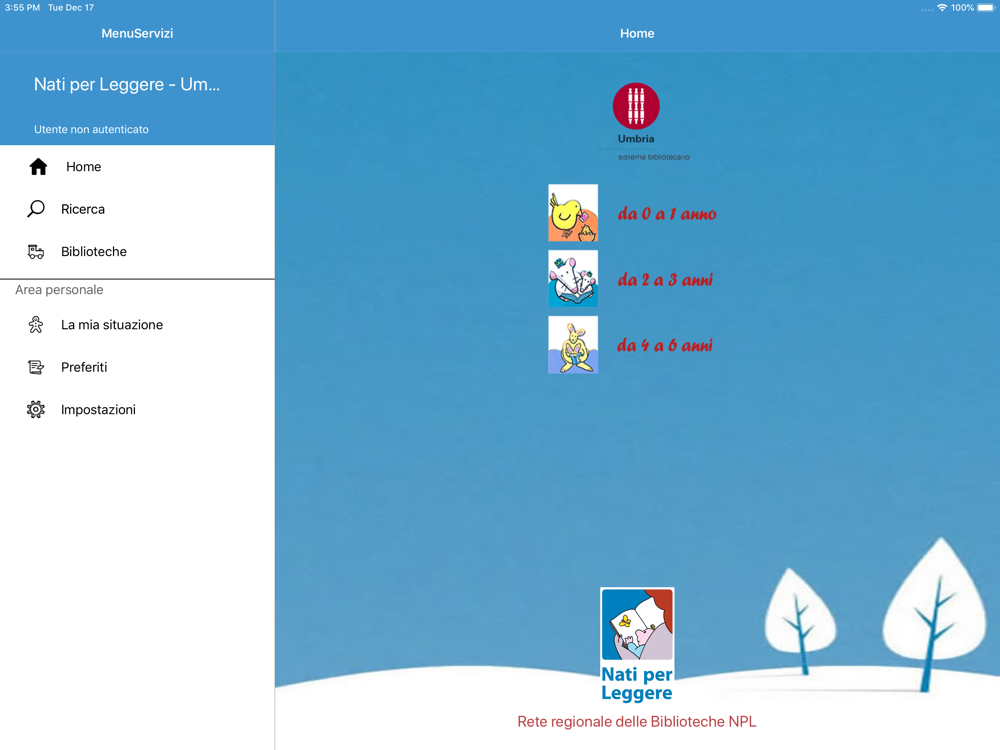Click the Ricerca magnifying glass icon

(36, 209)
